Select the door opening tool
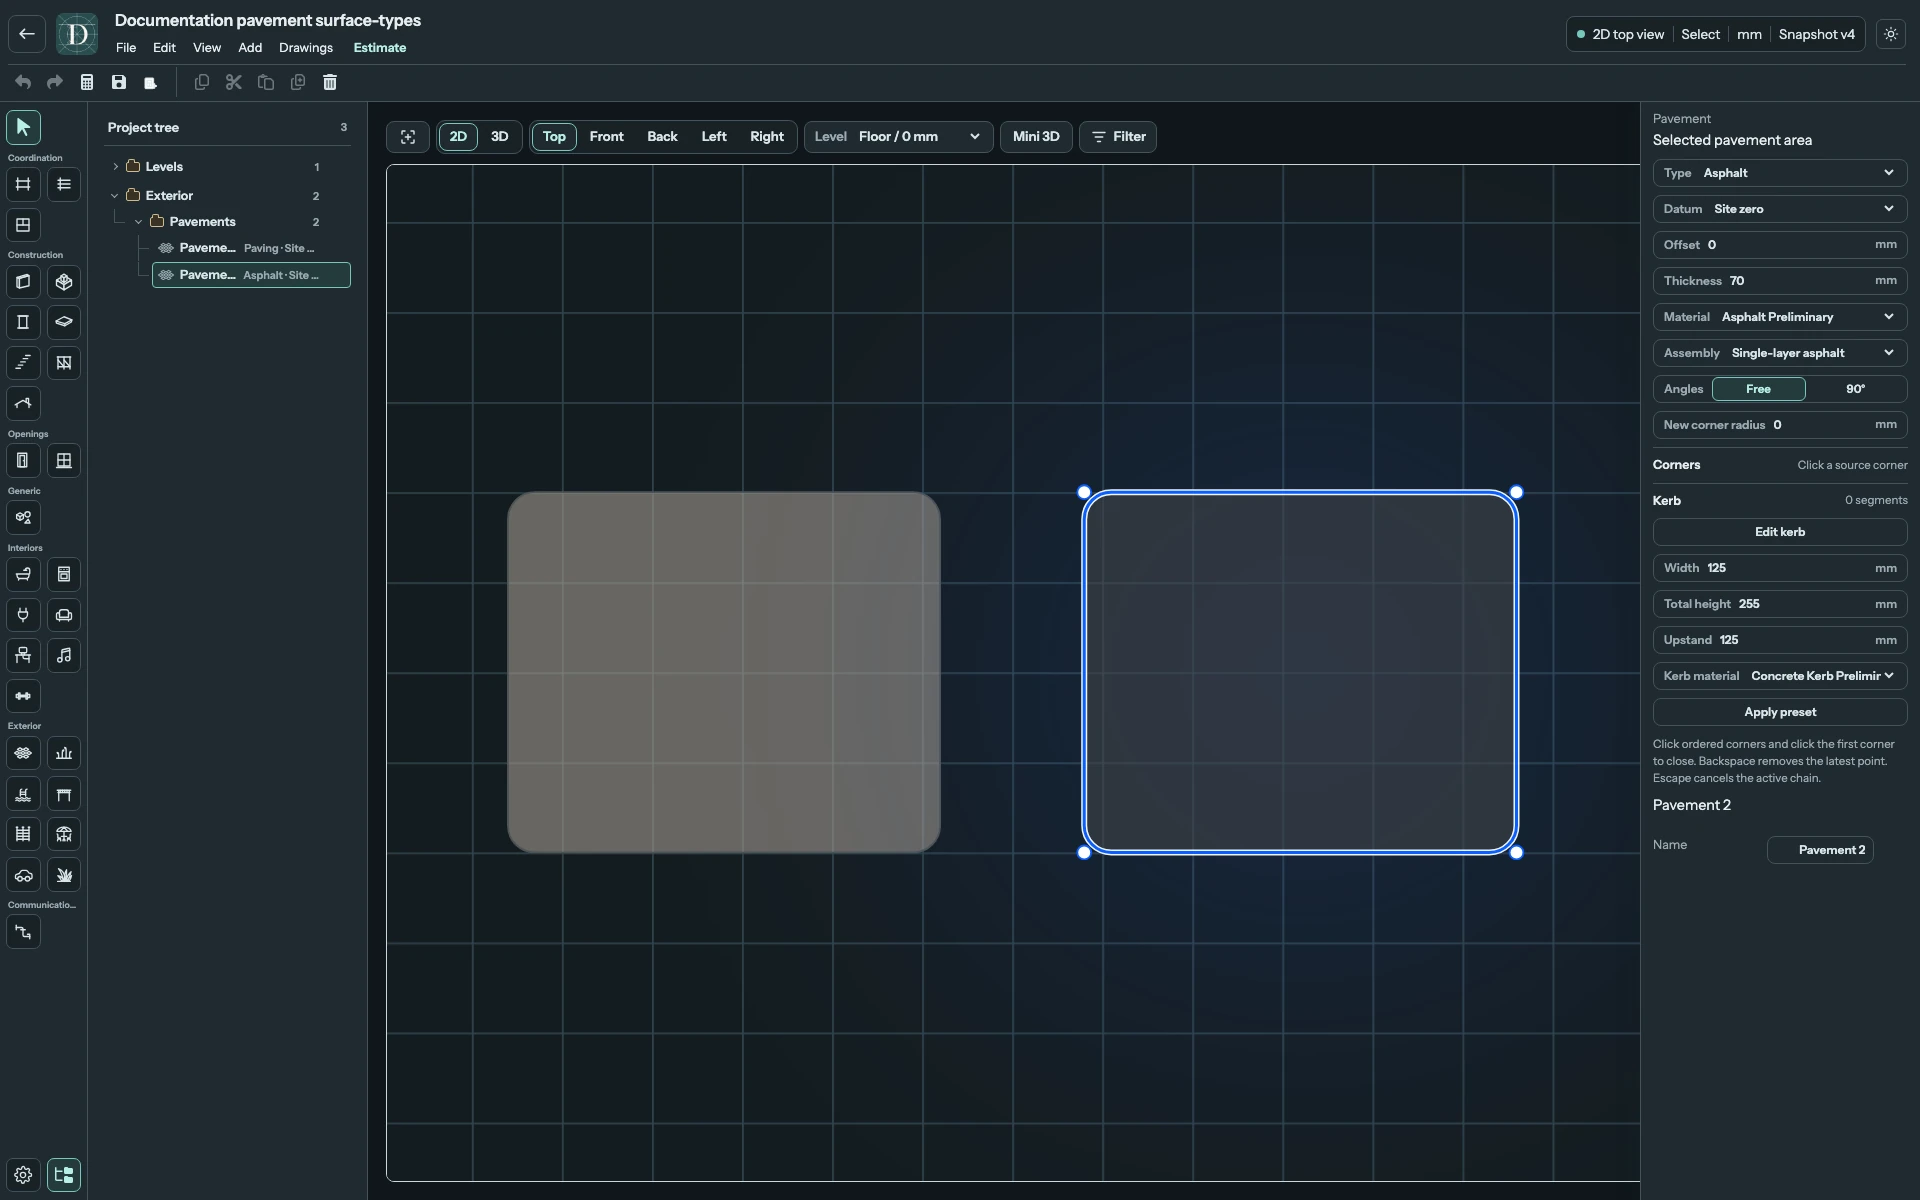 point(23,461)
